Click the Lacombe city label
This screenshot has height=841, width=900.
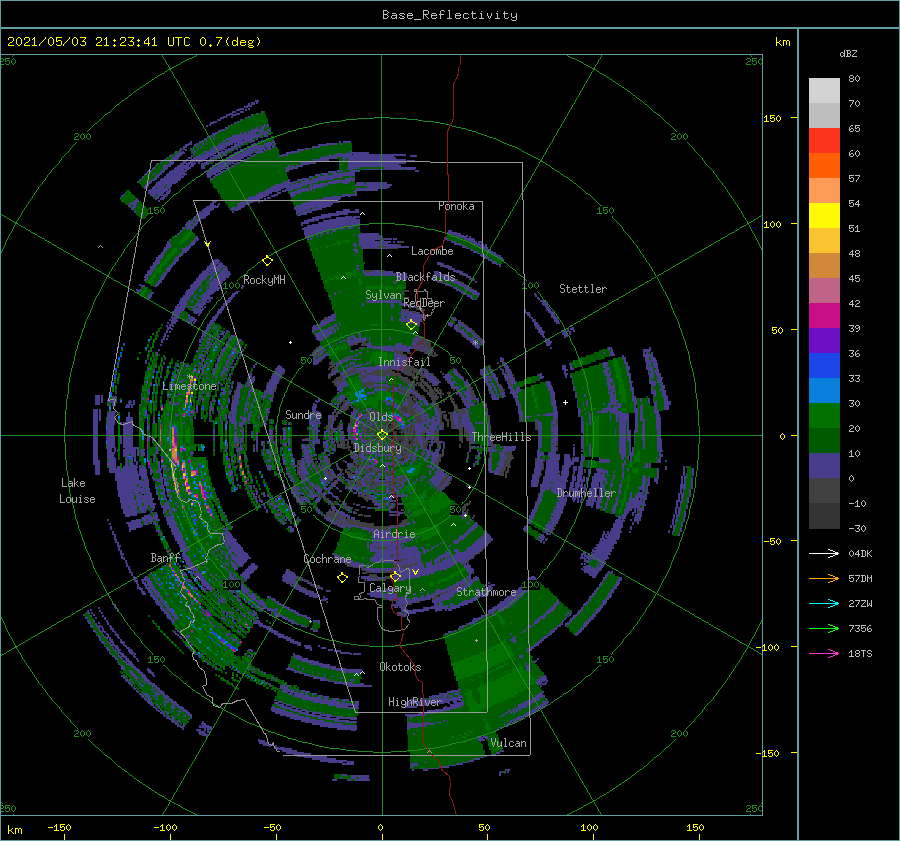[x=432, y=251]
